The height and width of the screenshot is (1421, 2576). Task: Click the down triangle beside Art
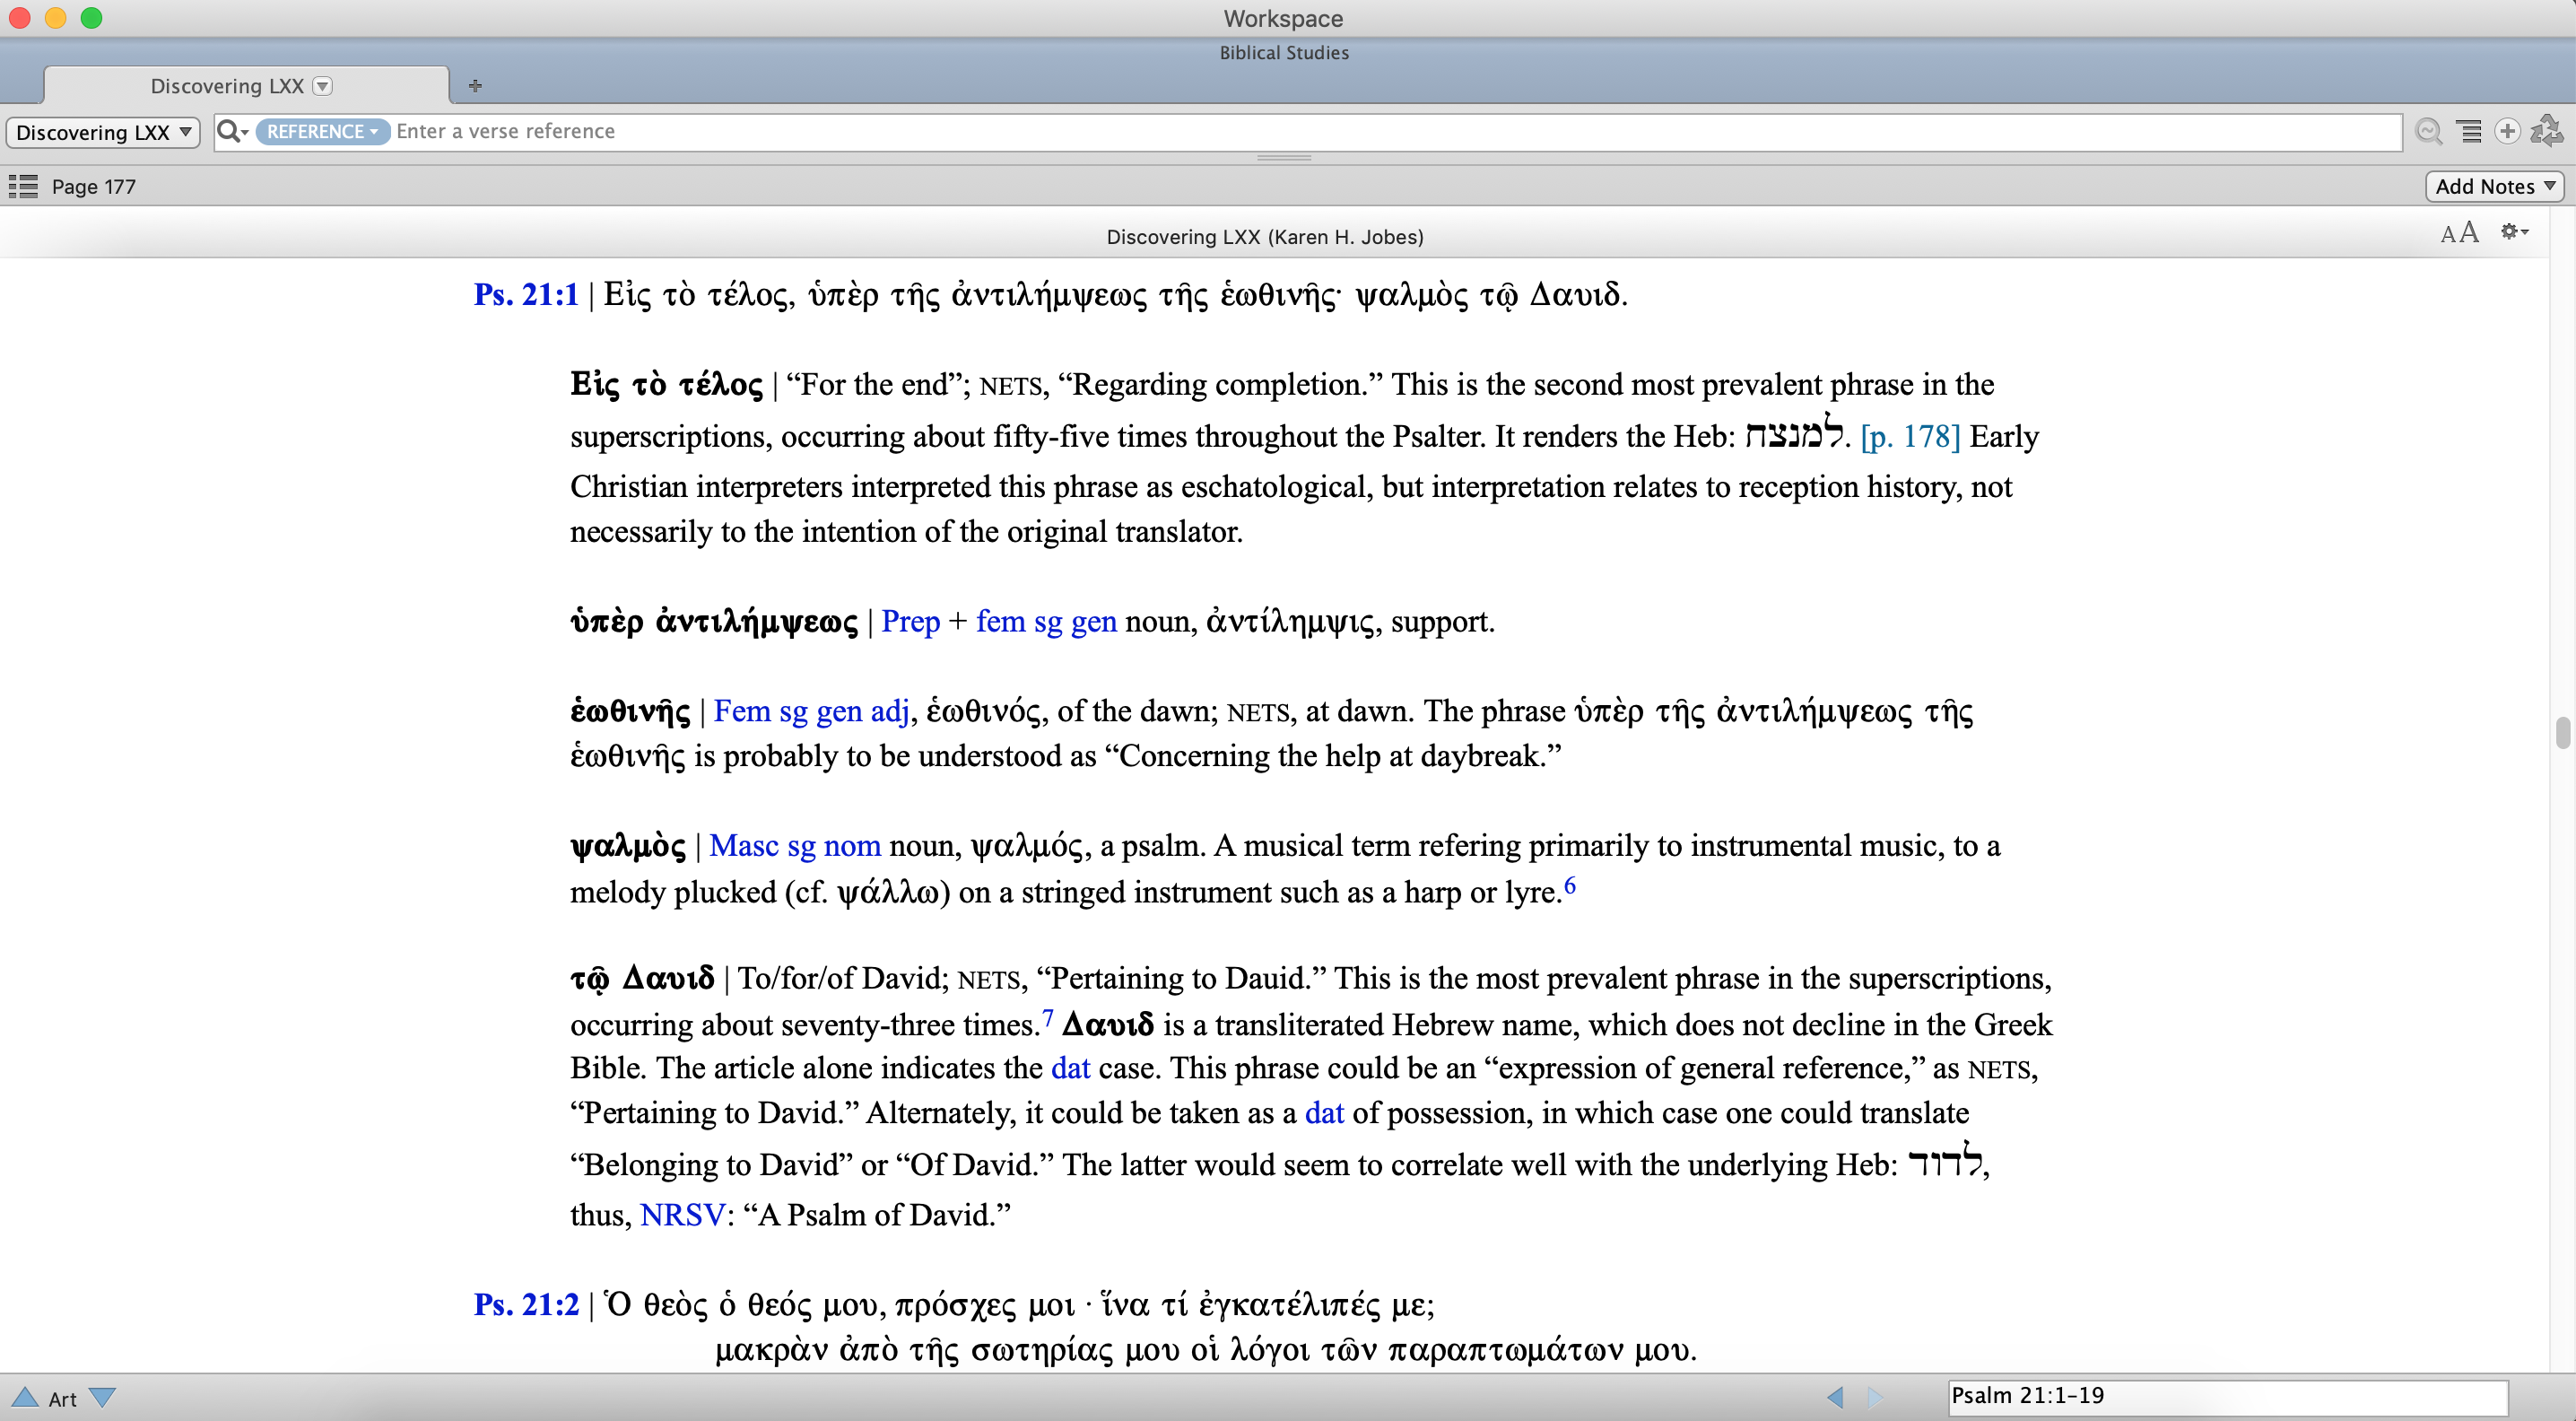(x=102, y=1397)
